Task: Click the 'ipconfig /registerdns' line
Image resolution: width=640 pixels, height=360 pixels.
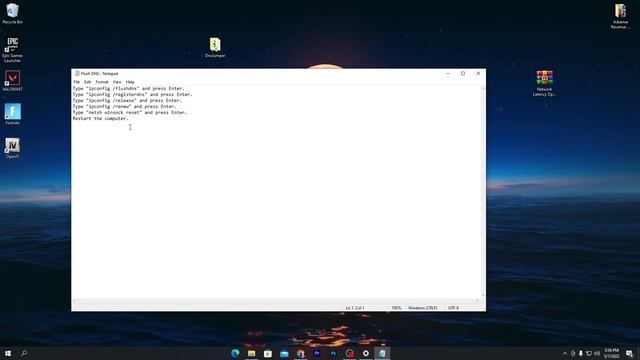Action: (132, 94)
